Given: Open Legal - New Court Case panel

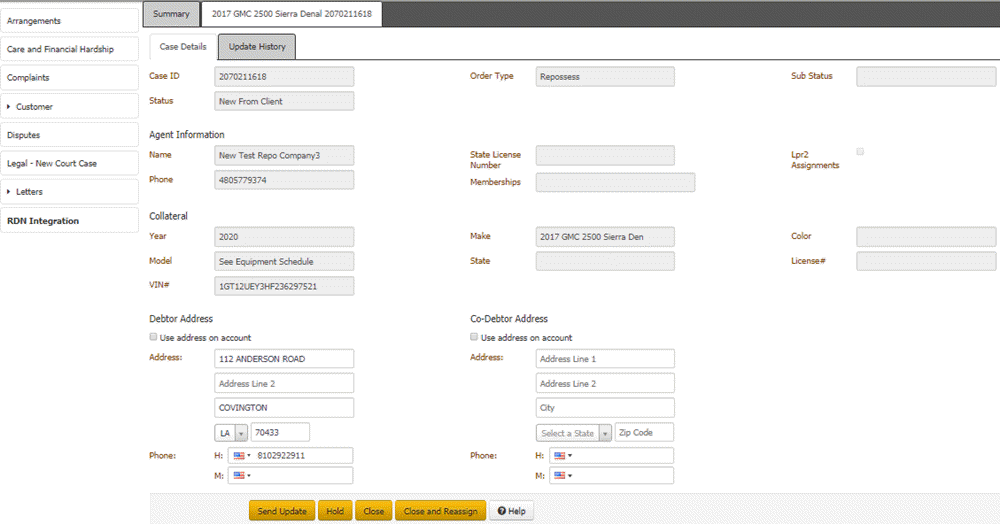Looking at the screenshot, I should pyautogui.click(x=70, y=163).
